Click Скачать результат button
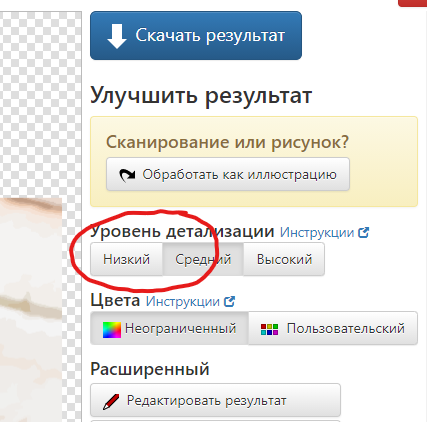The height and width of the screenshot is (422, 427). 196,36
